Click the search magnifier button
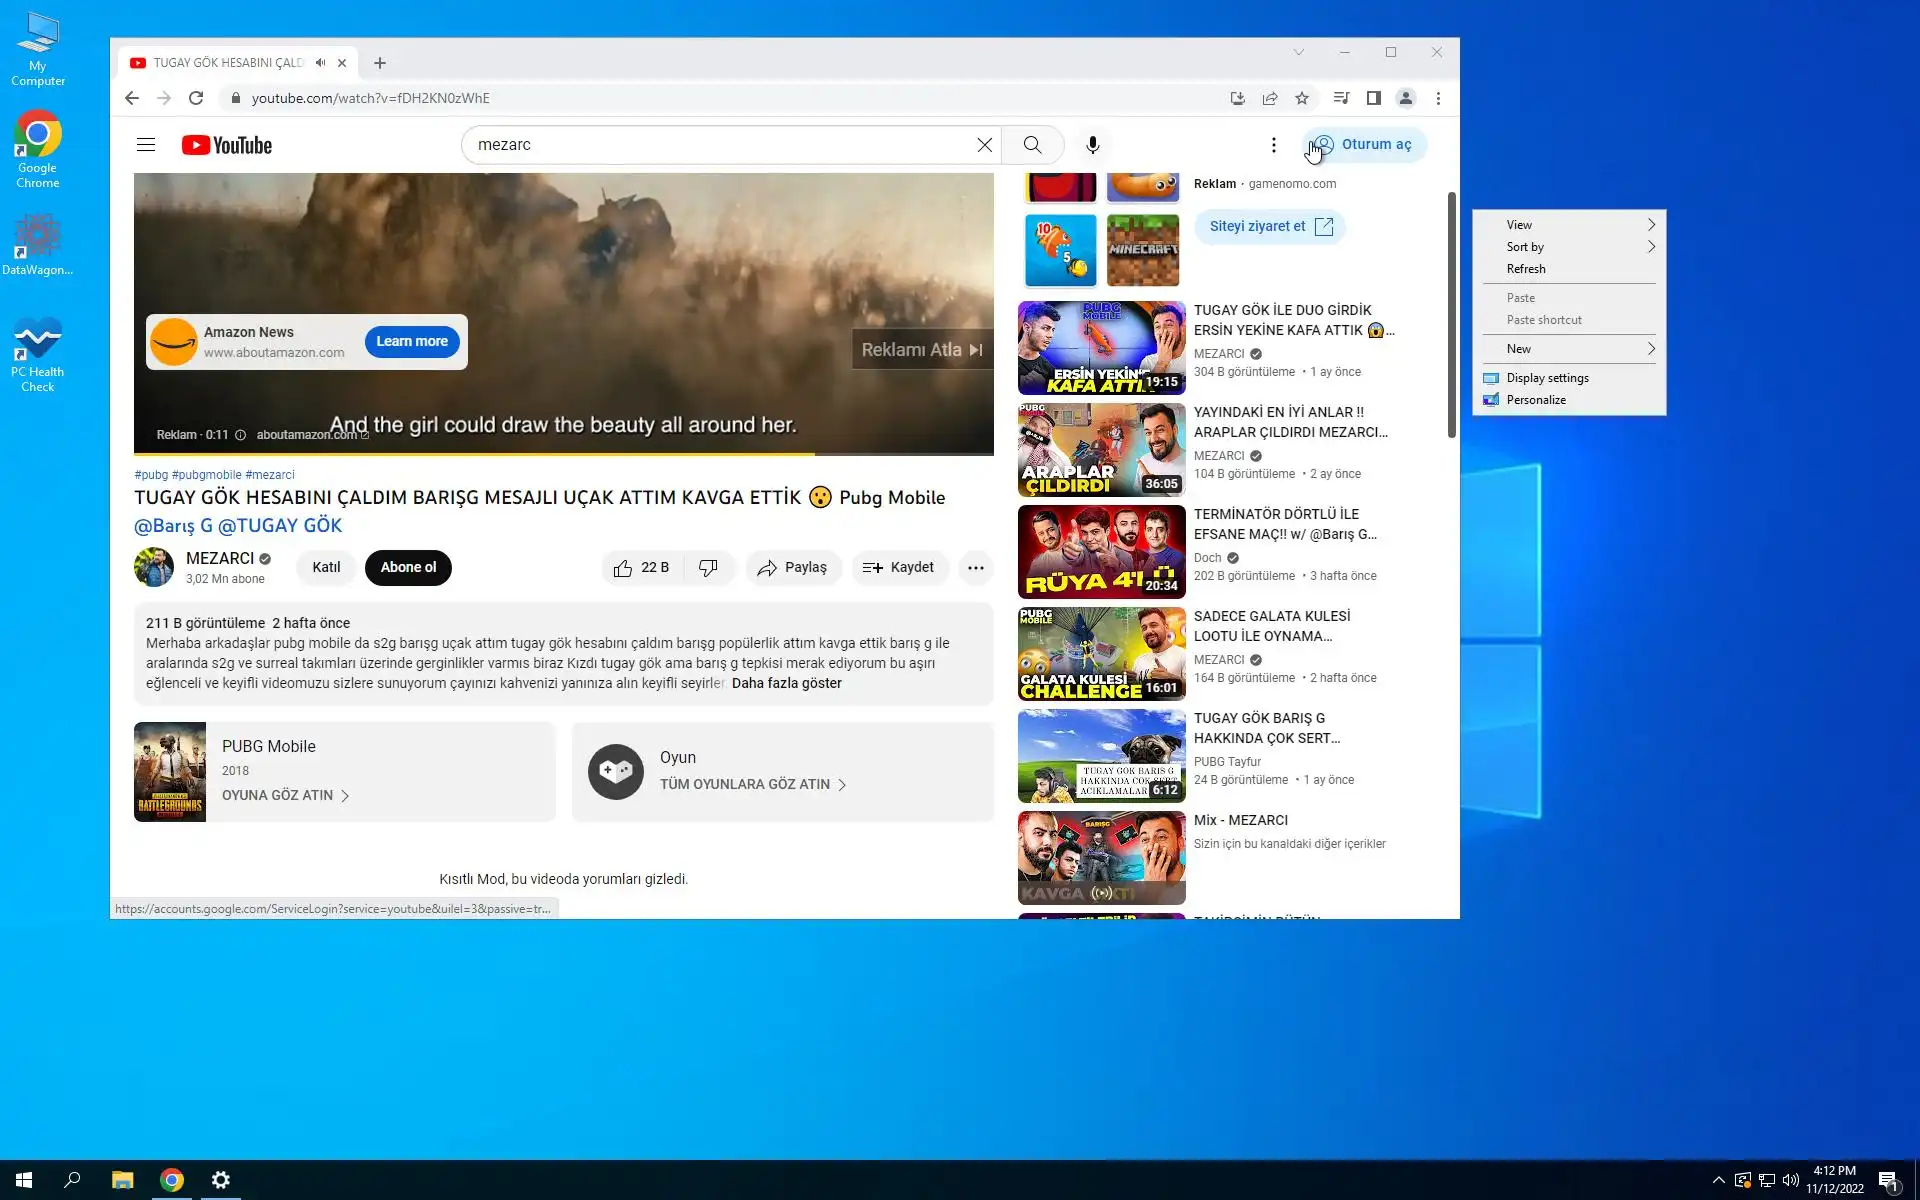 point(1032,145)
